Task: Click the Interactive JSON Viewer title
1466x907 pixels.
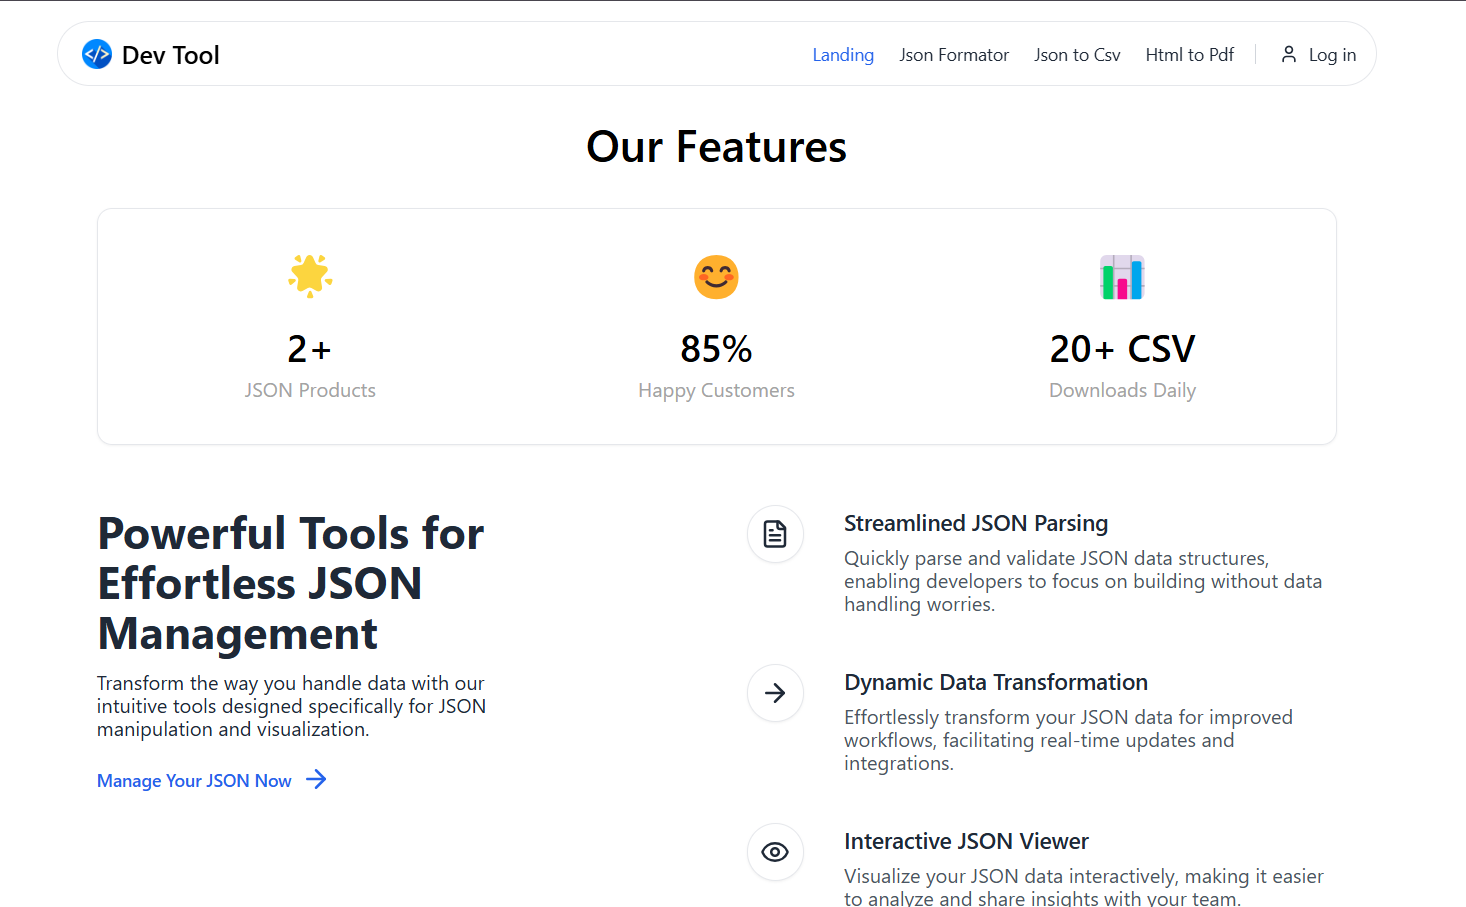Action: (966, 841)
